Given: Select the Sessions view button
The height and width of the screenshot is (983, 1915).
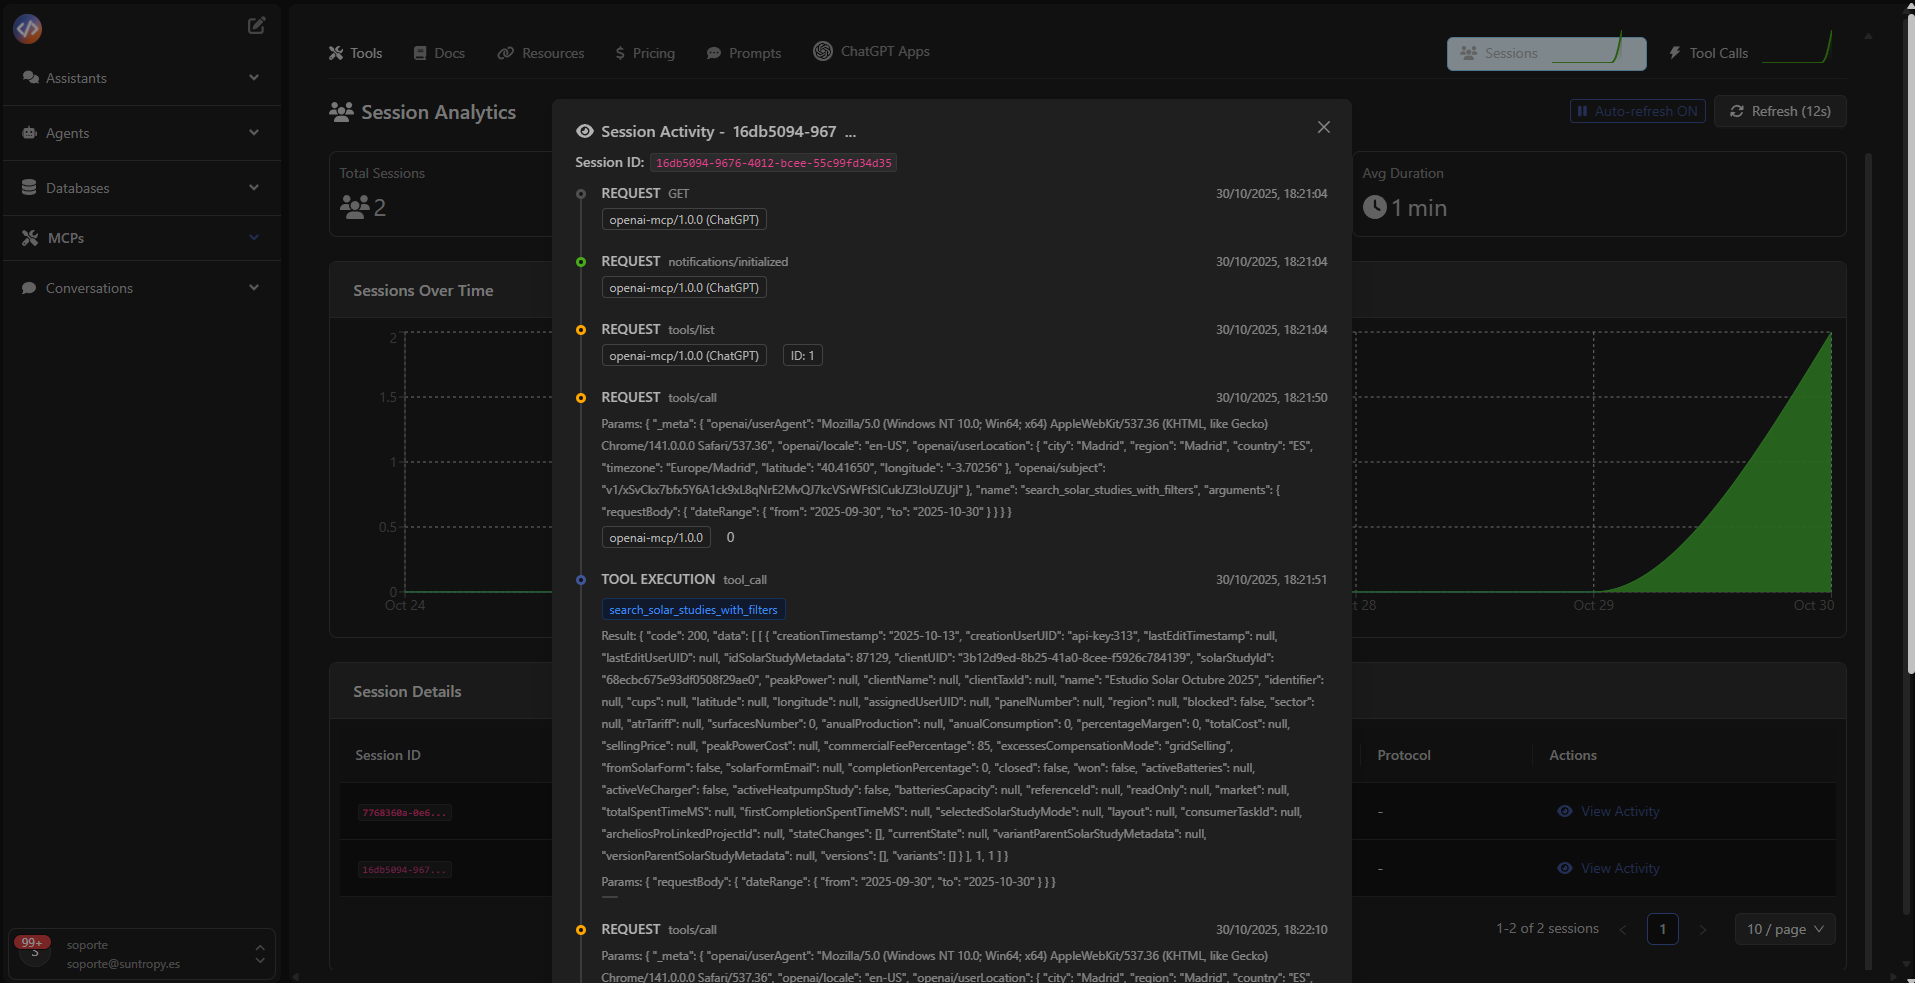Looking at the screenshot, I should click(x=1546, y=53).
